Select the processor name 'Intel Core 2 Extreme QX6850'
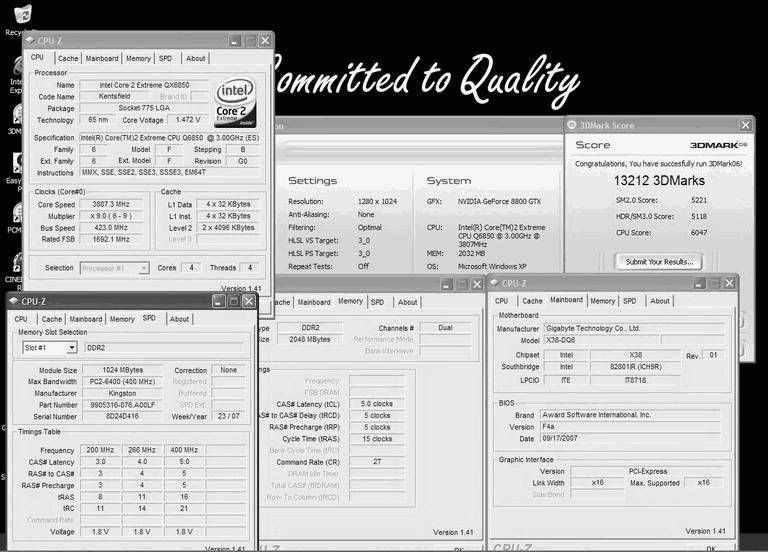The image size is (768, 552). coord(144,85)
